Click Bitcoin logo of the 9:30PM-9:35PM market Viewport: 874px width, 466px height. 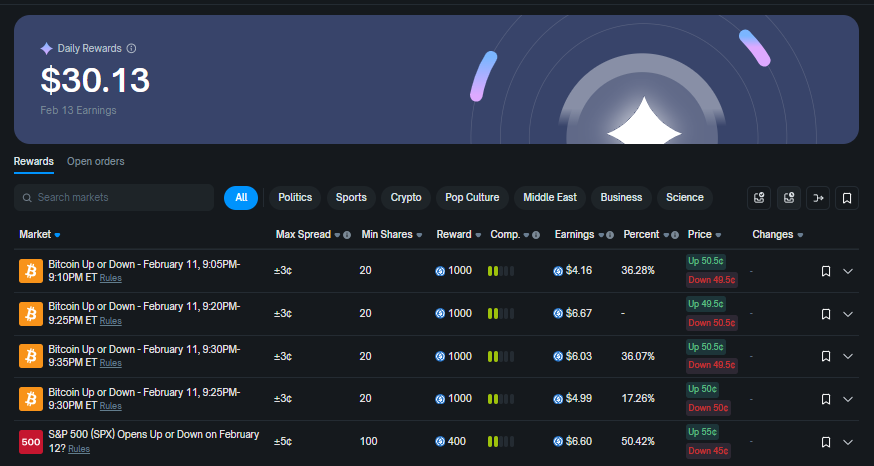tap(31, 356)
